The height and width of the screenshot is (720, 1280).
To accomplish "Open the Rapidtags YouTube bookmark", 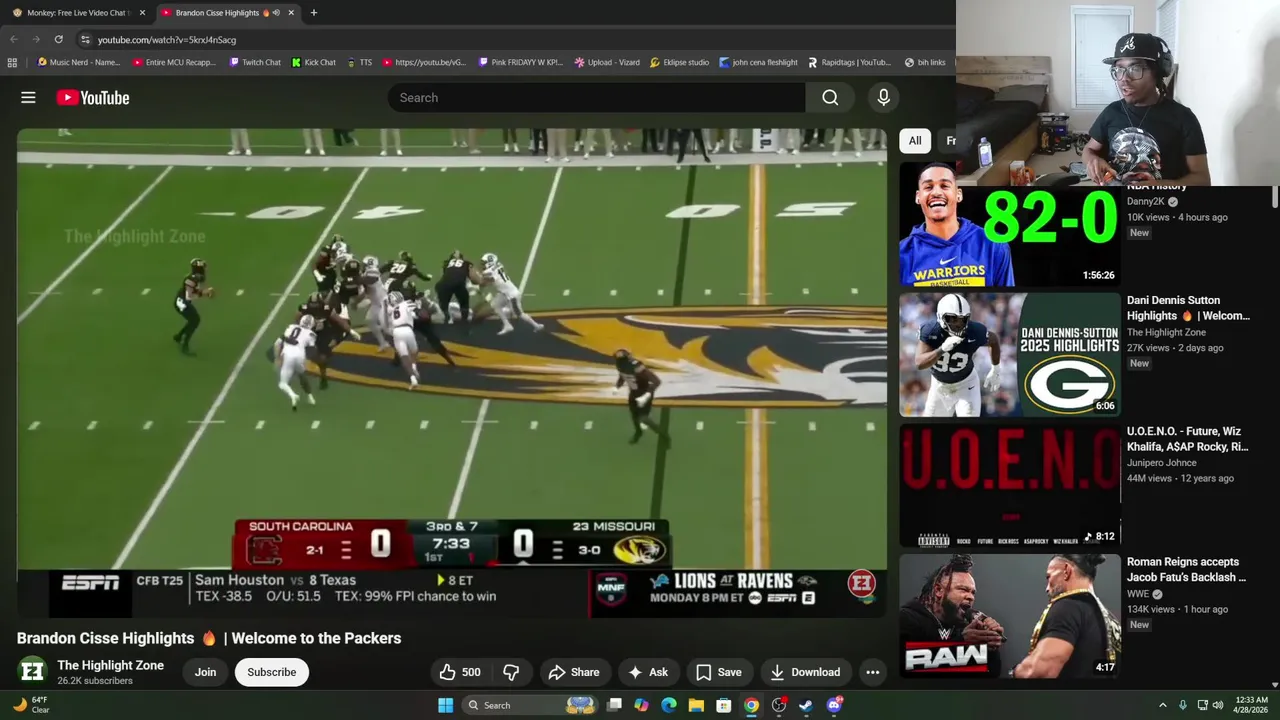I will (x=849, y=62).
